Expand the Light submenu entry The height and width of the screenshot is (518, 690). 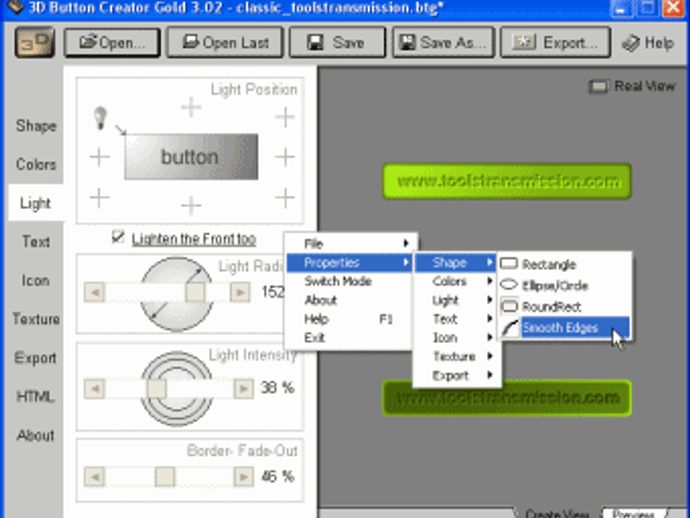[457, 300]
